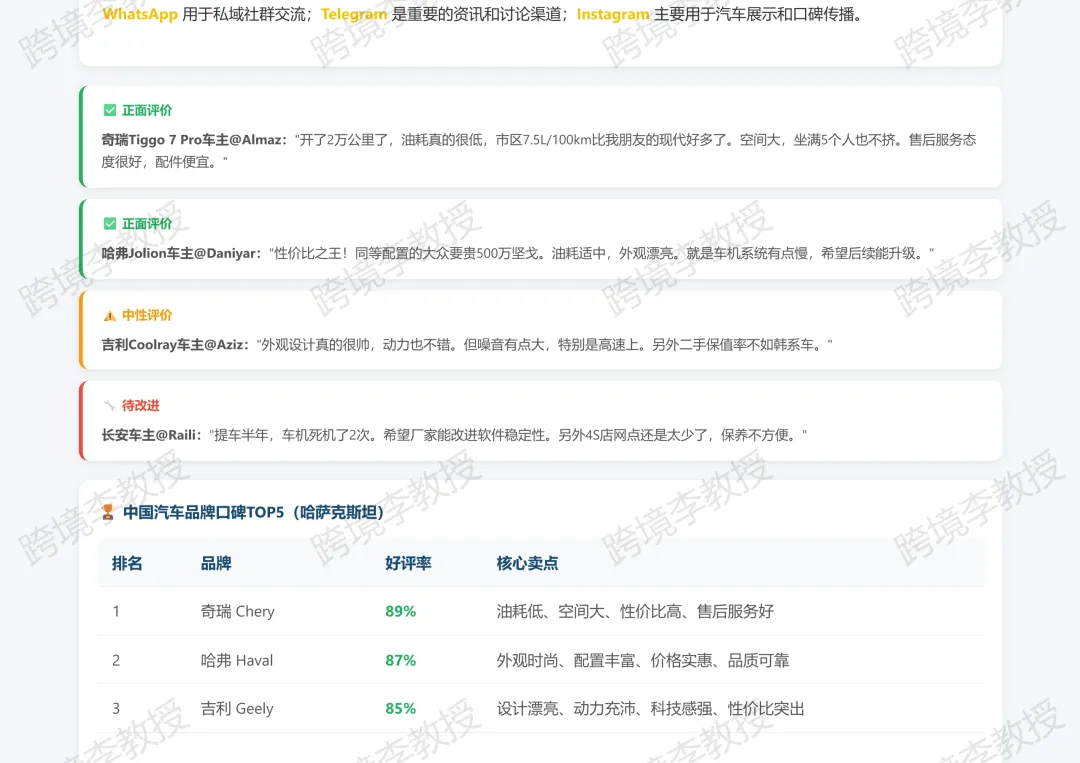1080x763 pixels.
Task: Select the highlighted word Telegram
Action: point(354,14)
